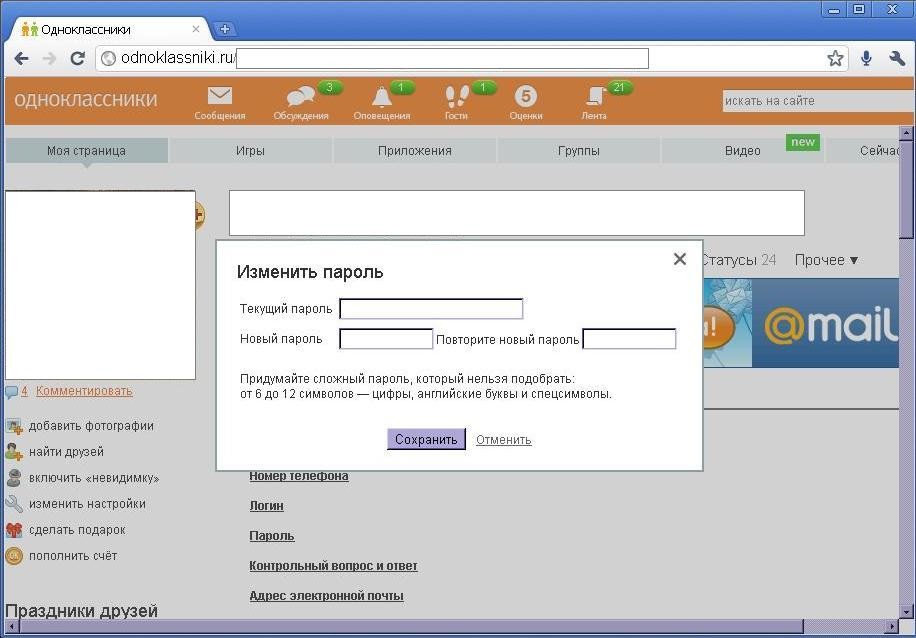Open the Номер телефона settings link
This screenshot has height=638, width=916.
click(299, 476)
